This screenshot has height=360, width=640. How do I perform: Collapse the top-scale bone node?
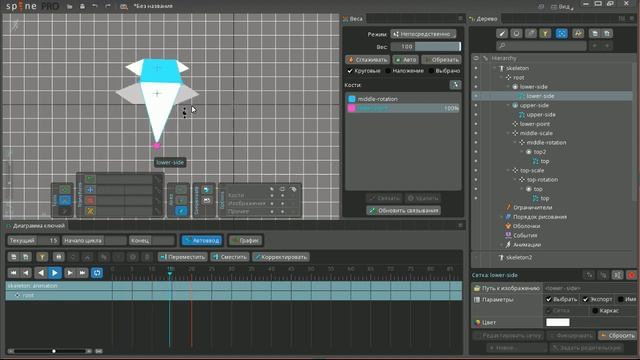(509, 170)
